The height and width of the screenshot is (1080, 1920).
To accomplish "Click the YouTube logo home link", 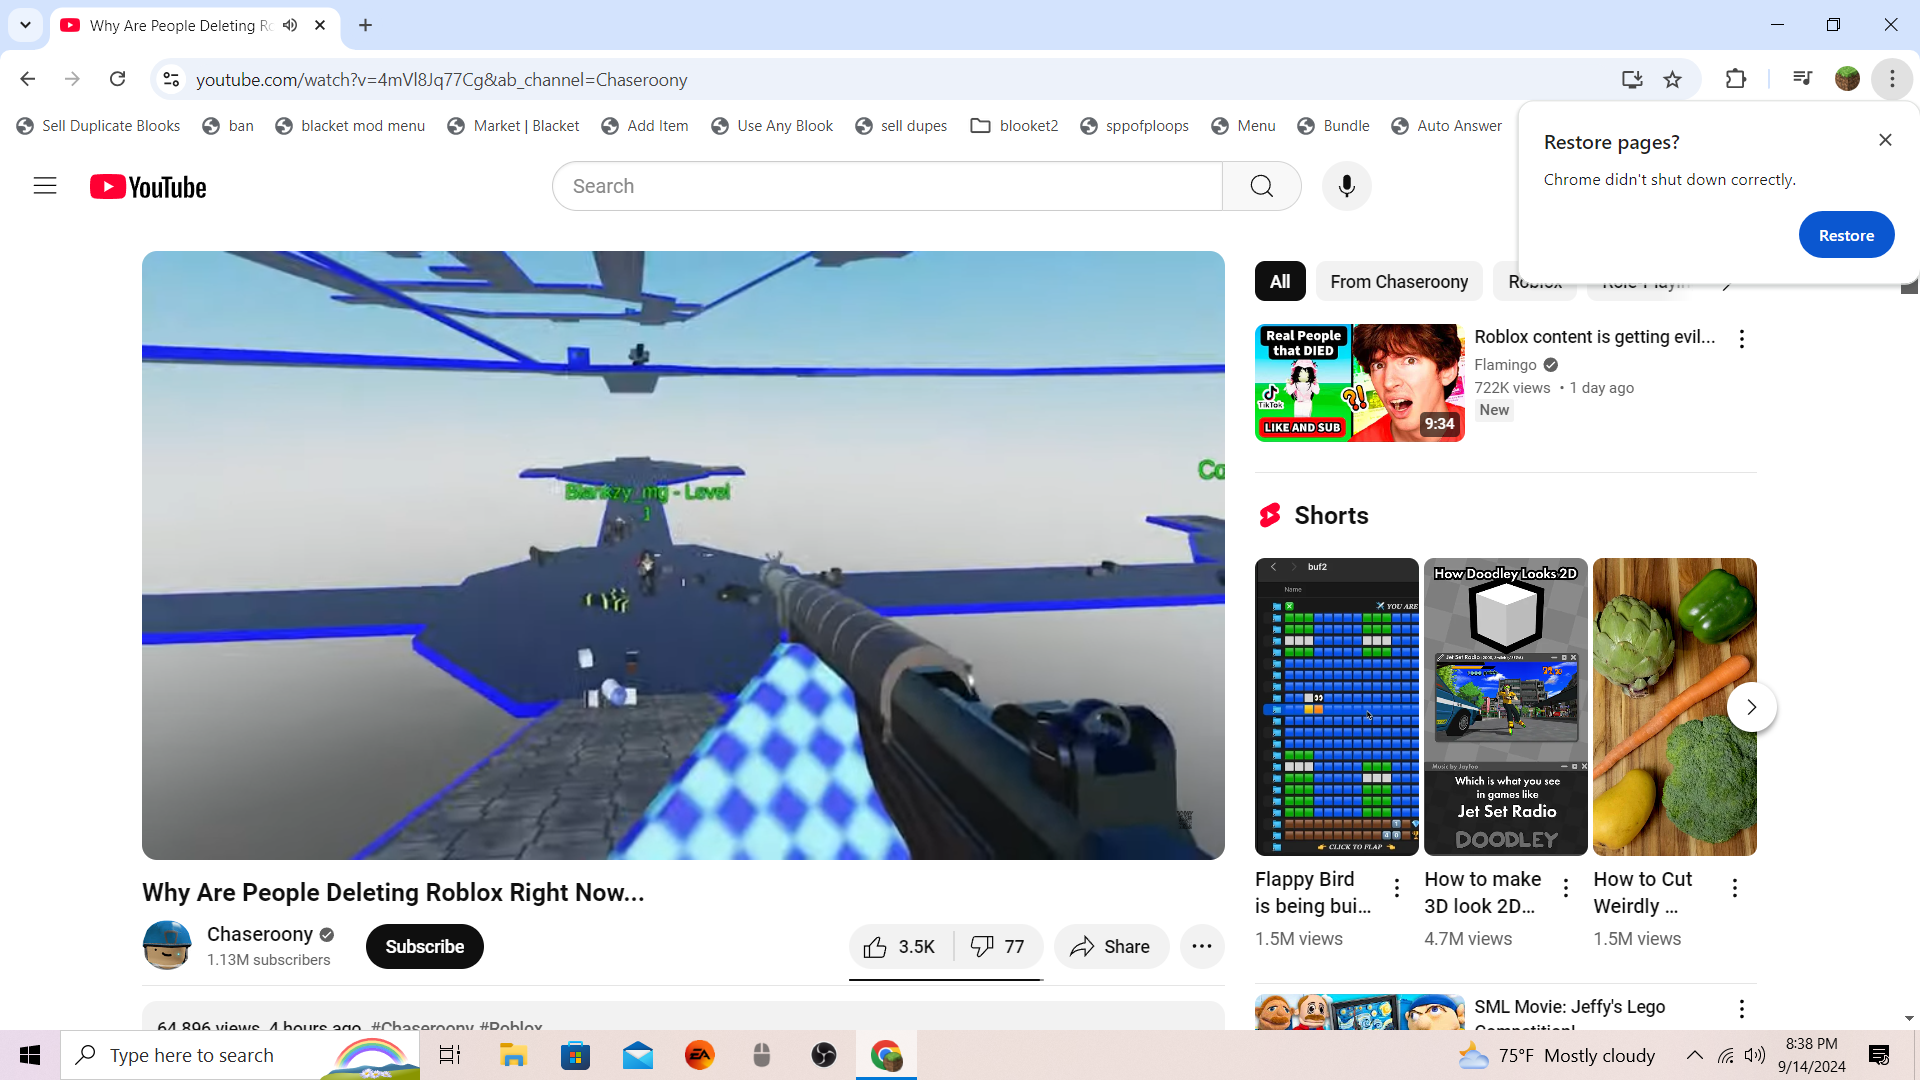I will pos(148,187).
